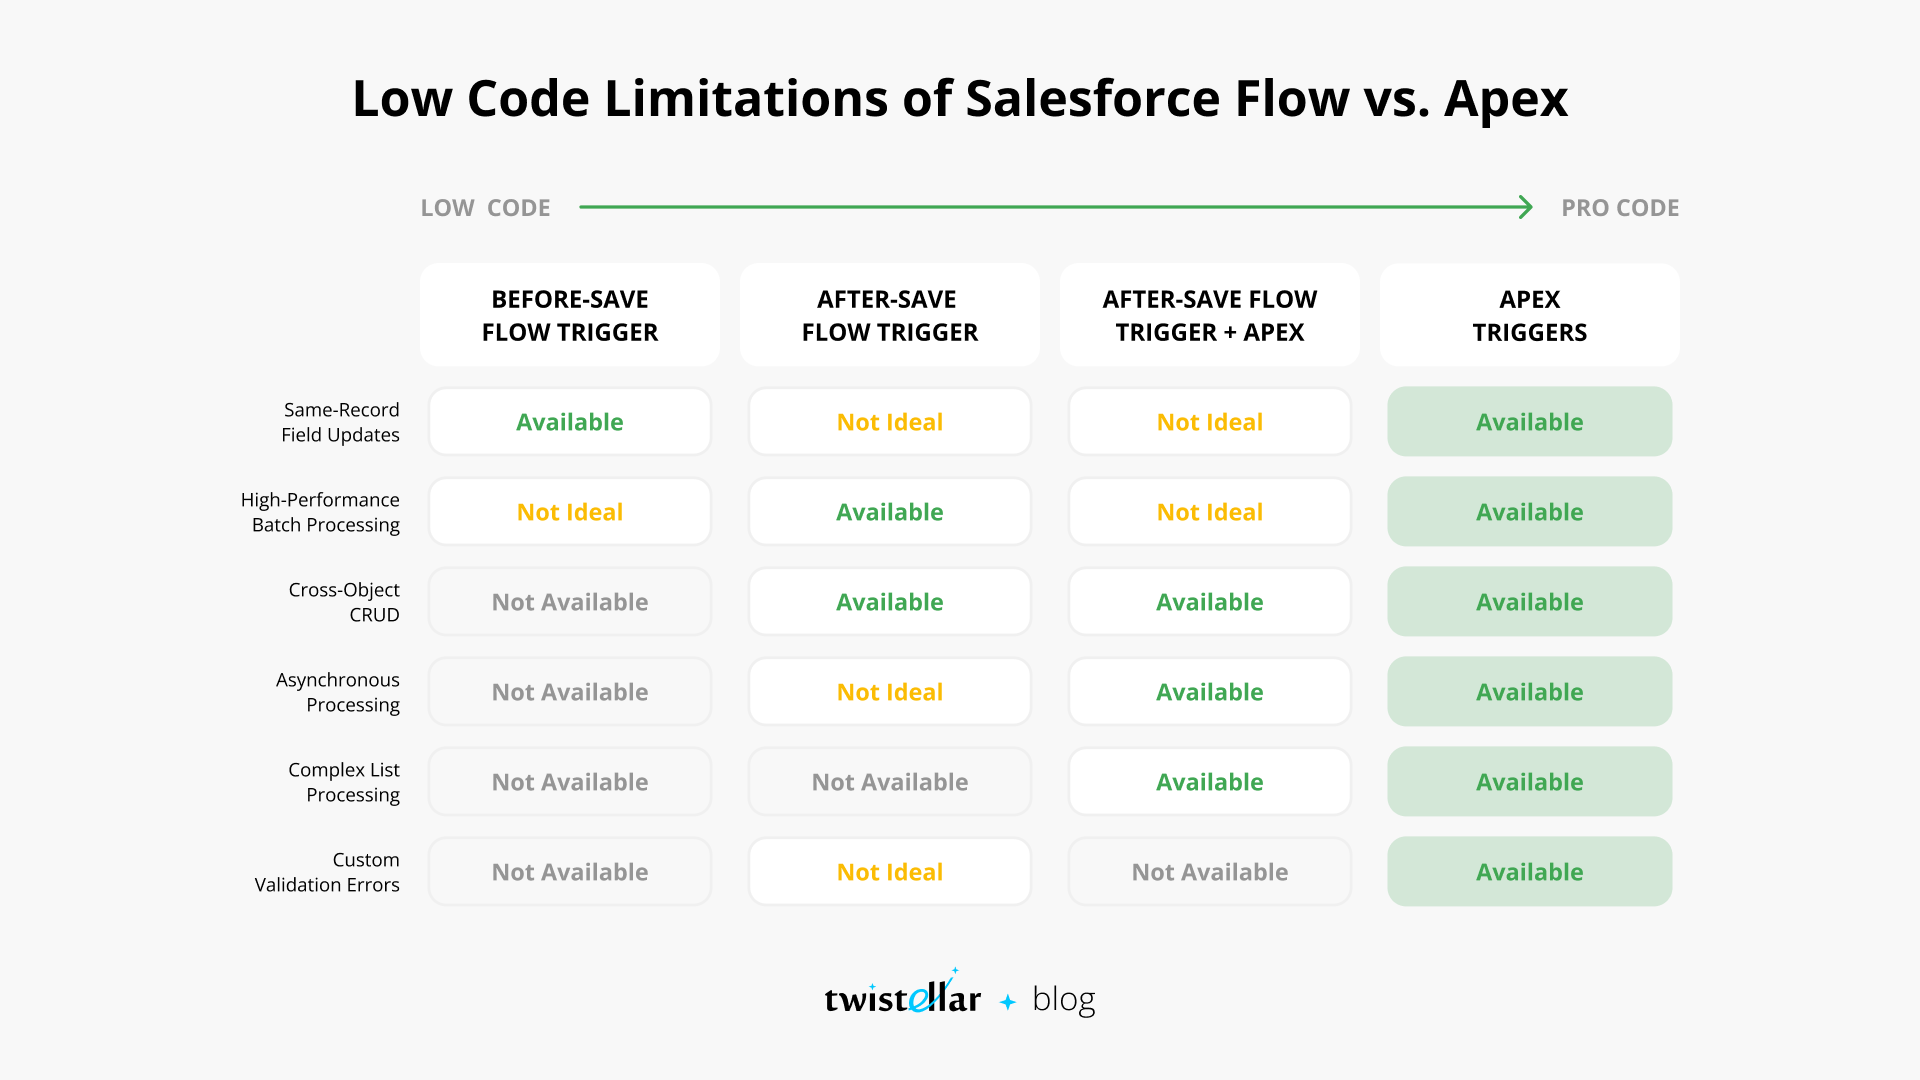Click Not Available cell for After-Save Complex List
The image size is (1920, 1080).
point(890,782)
